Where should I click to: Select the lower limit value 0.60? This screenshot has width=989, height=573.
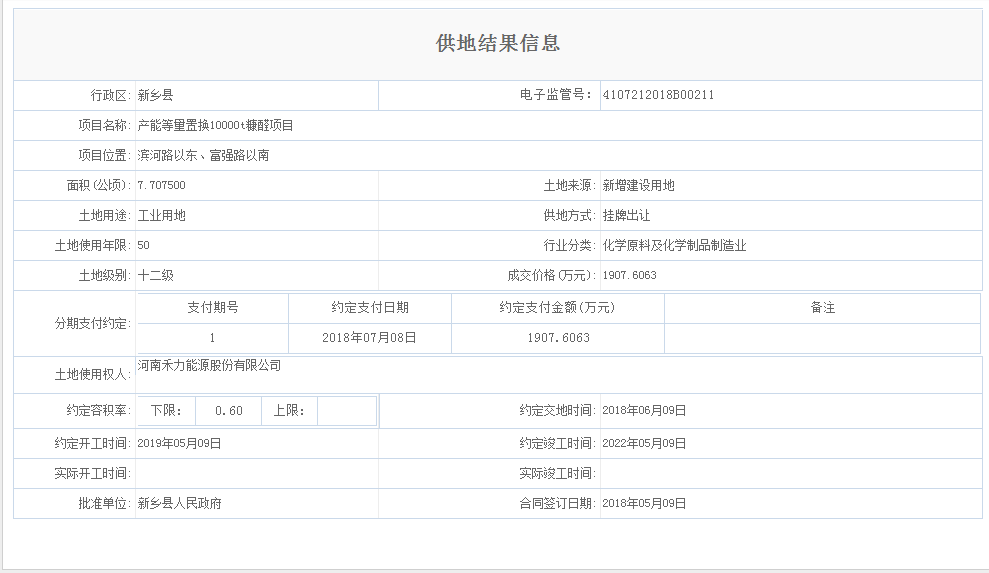pos(228,411)
